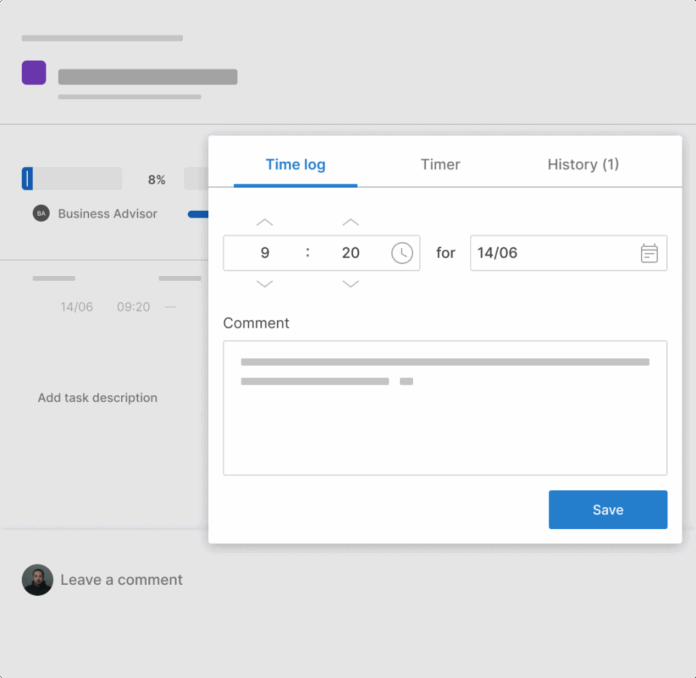Click the Comment text area
The height and width of the screenshot is (678, 696).
tap(445, 420)
